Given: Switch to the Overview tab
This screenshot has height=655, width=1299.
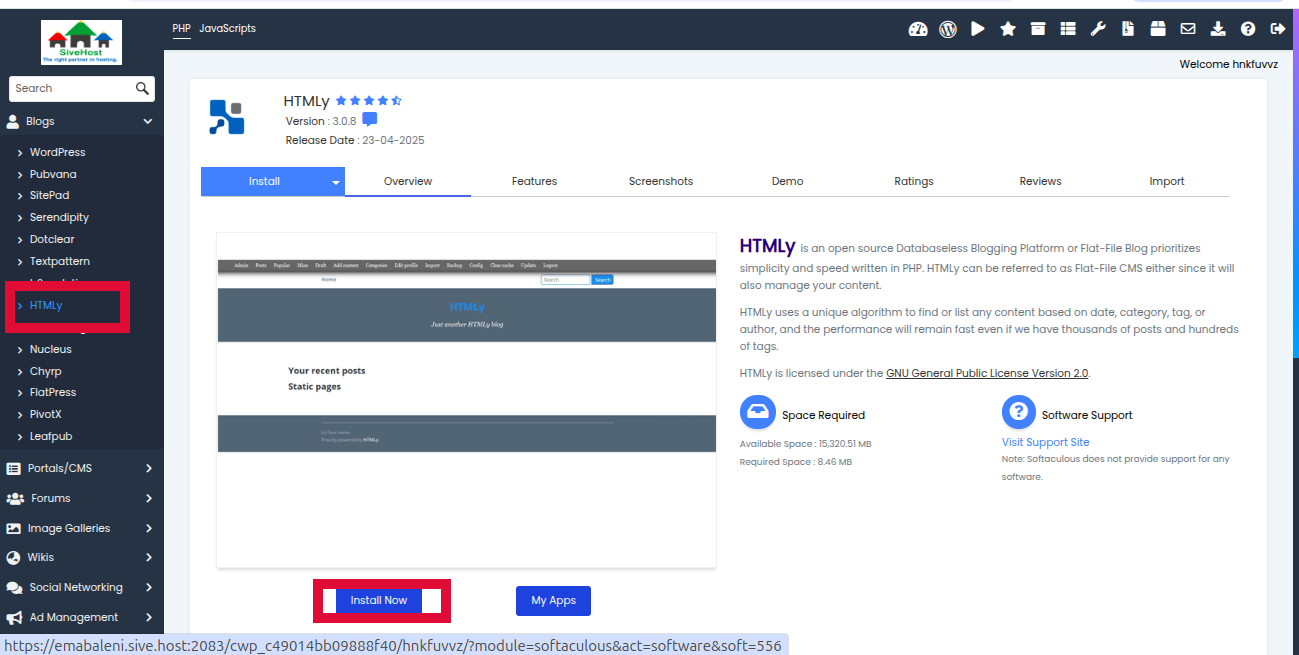Looking at the screenshot, I should tap(408, 181).
